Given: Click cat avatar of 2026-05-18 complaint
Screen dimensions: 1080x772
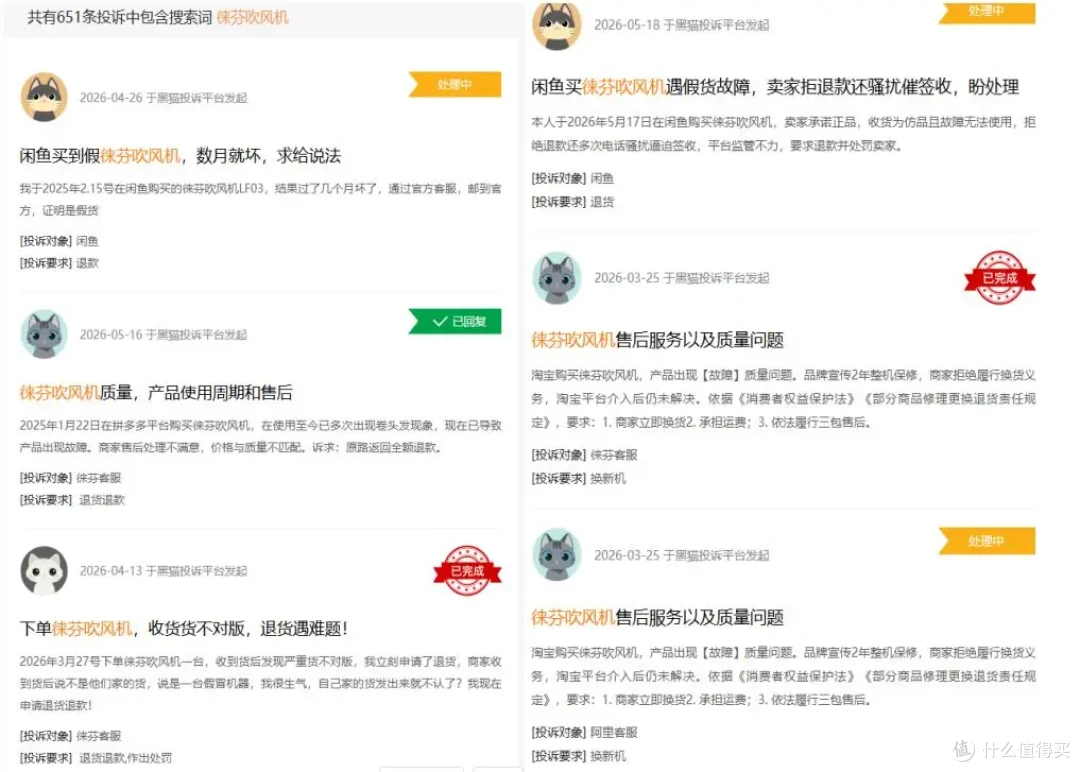Looking at the screenshot, I should 557,25.
